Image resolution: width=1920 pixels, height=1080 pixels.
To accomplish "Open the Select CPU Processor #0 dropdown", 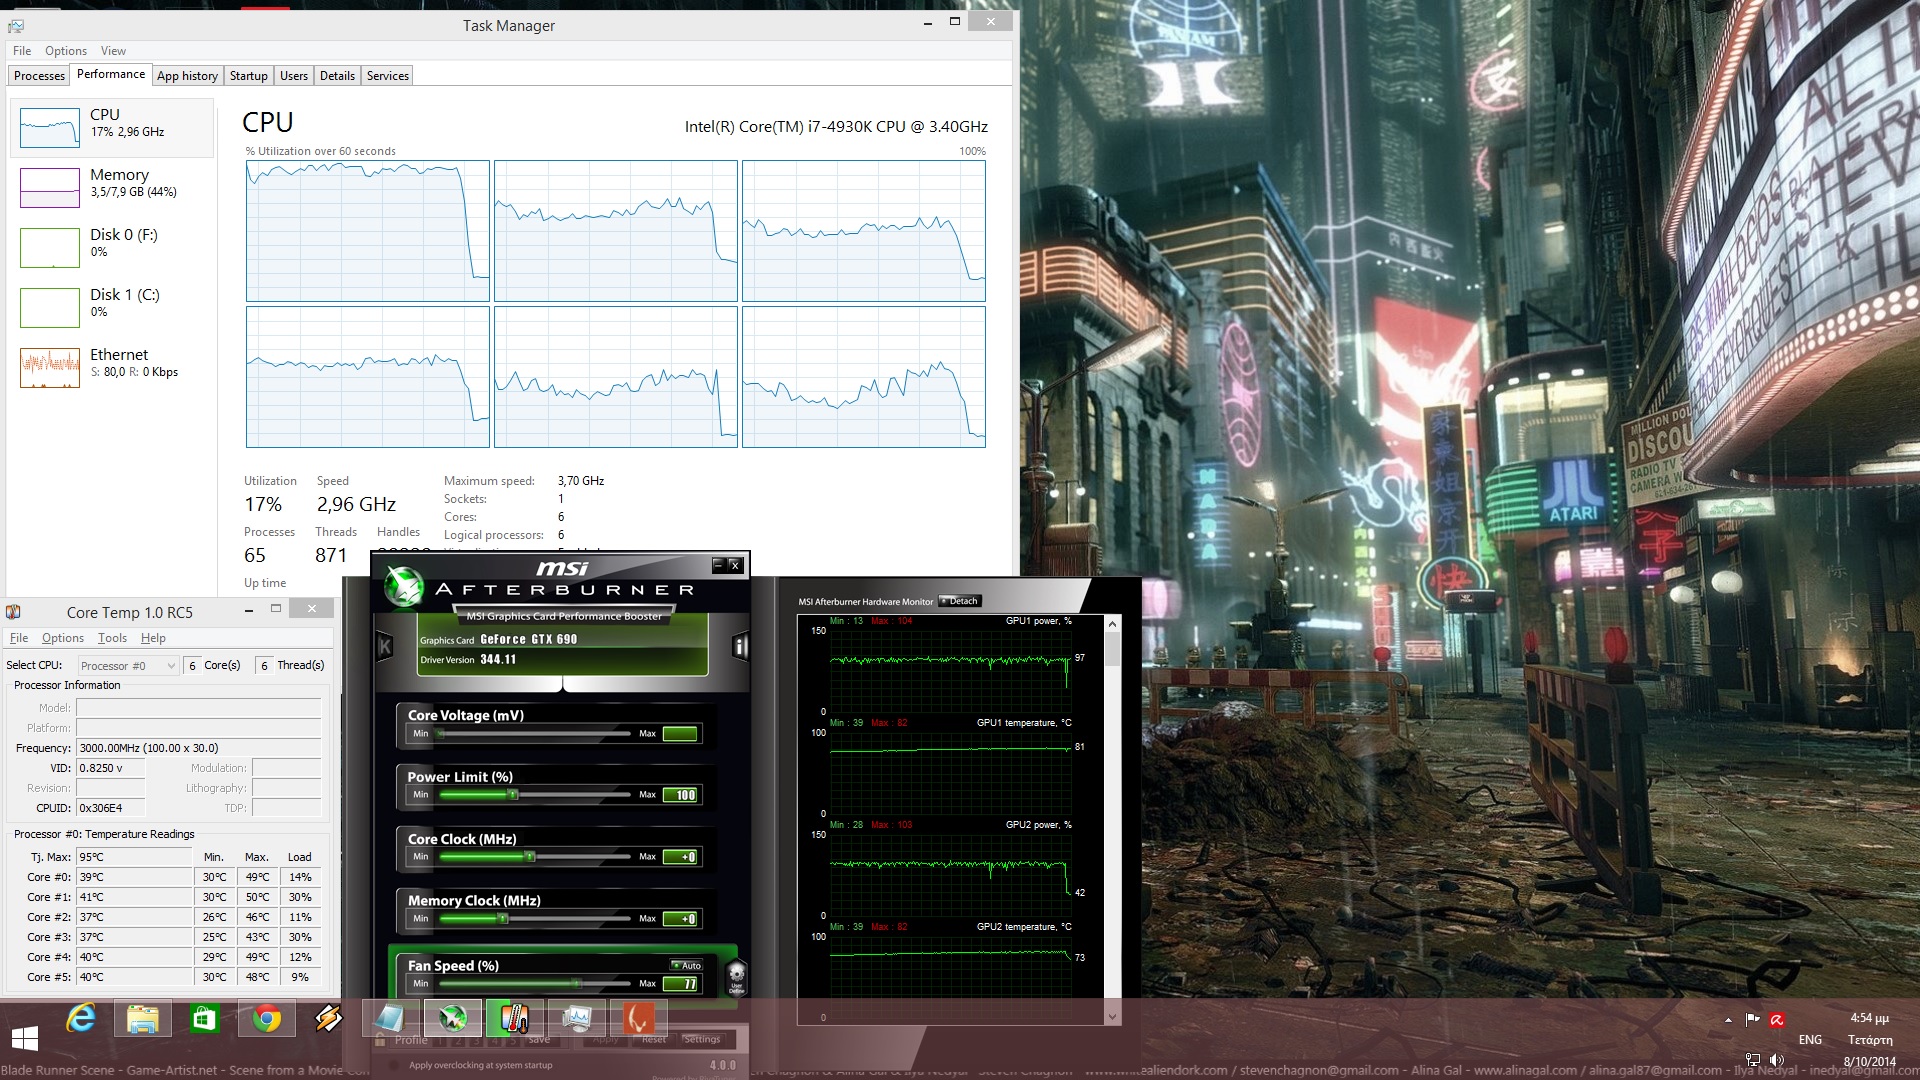I will coord(128,666).
